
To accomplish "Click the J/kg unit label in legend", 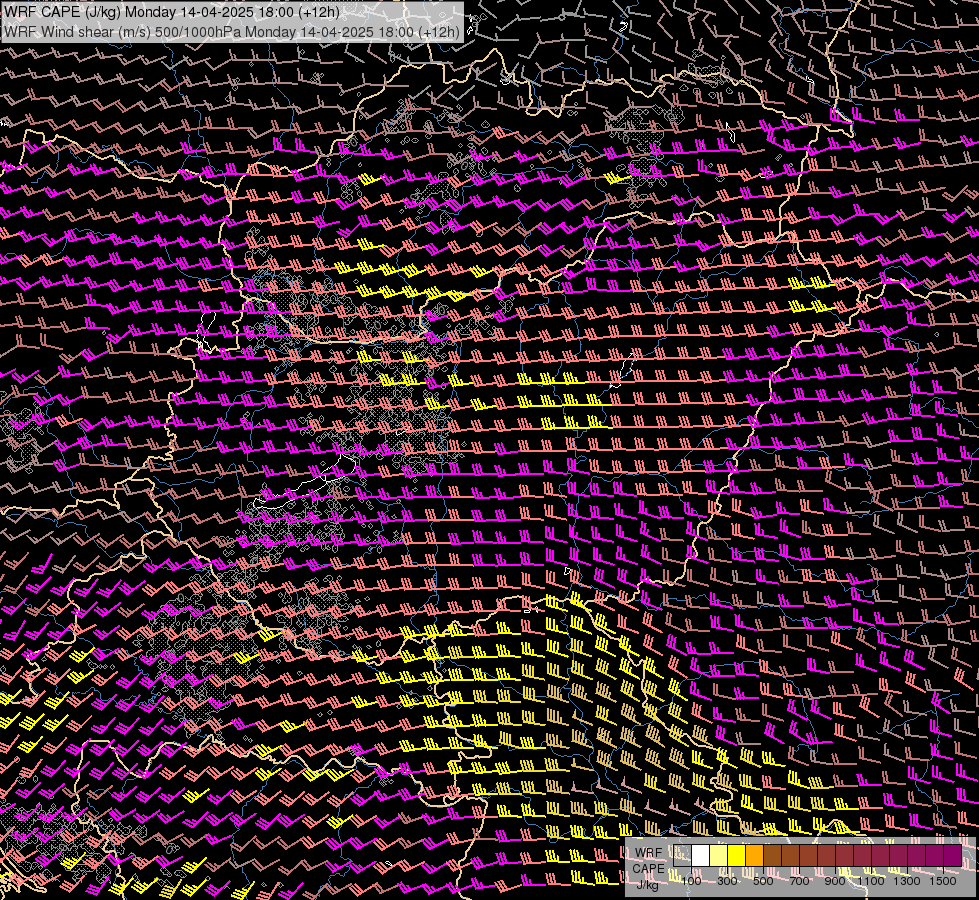I will pyautogui.click(x=648, y=885).
